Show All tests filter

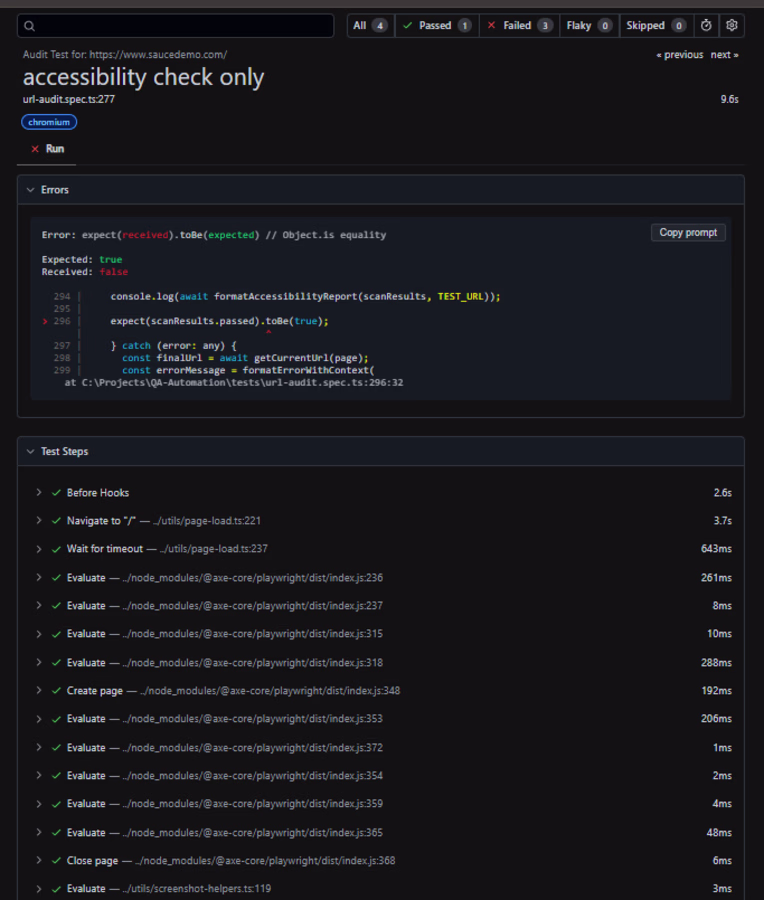[371, 26]
